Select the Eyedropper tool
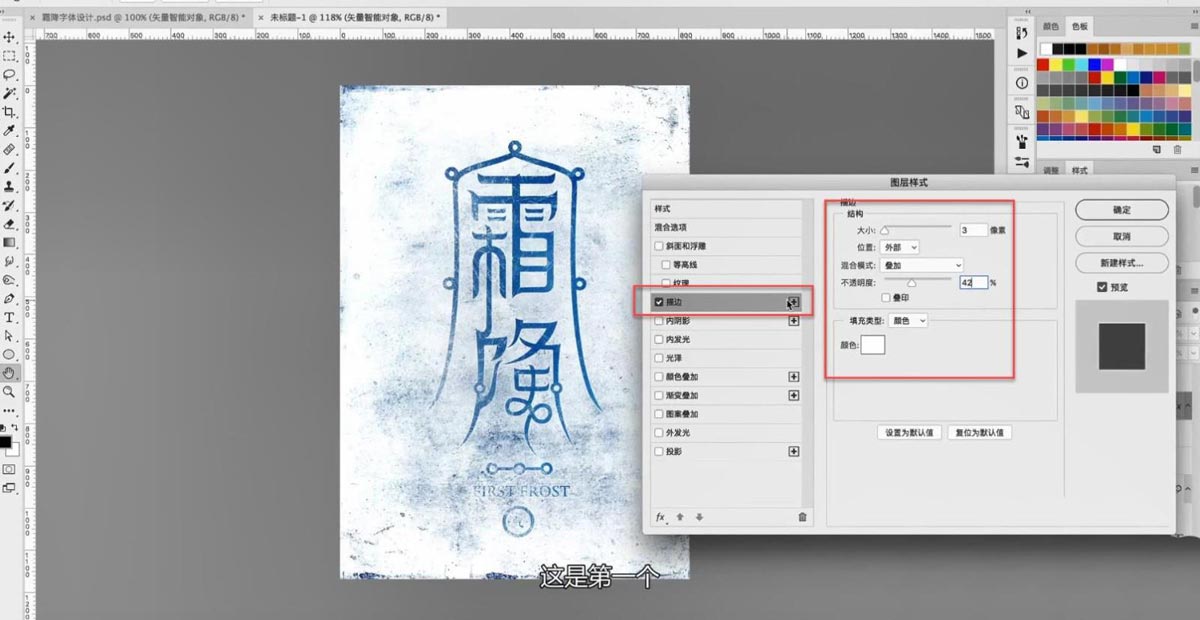 click(9, 131)
